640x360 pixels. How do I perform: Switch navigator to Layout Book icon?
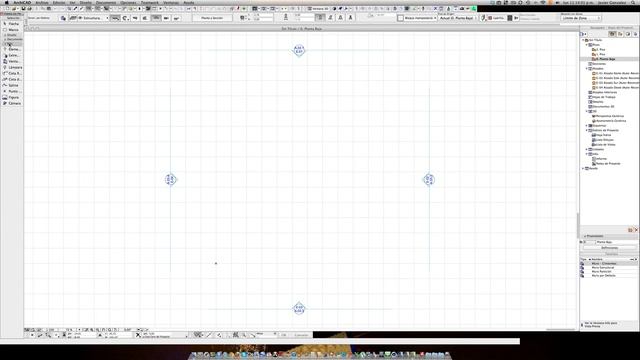pyautogui.click(x=628, y=34)
